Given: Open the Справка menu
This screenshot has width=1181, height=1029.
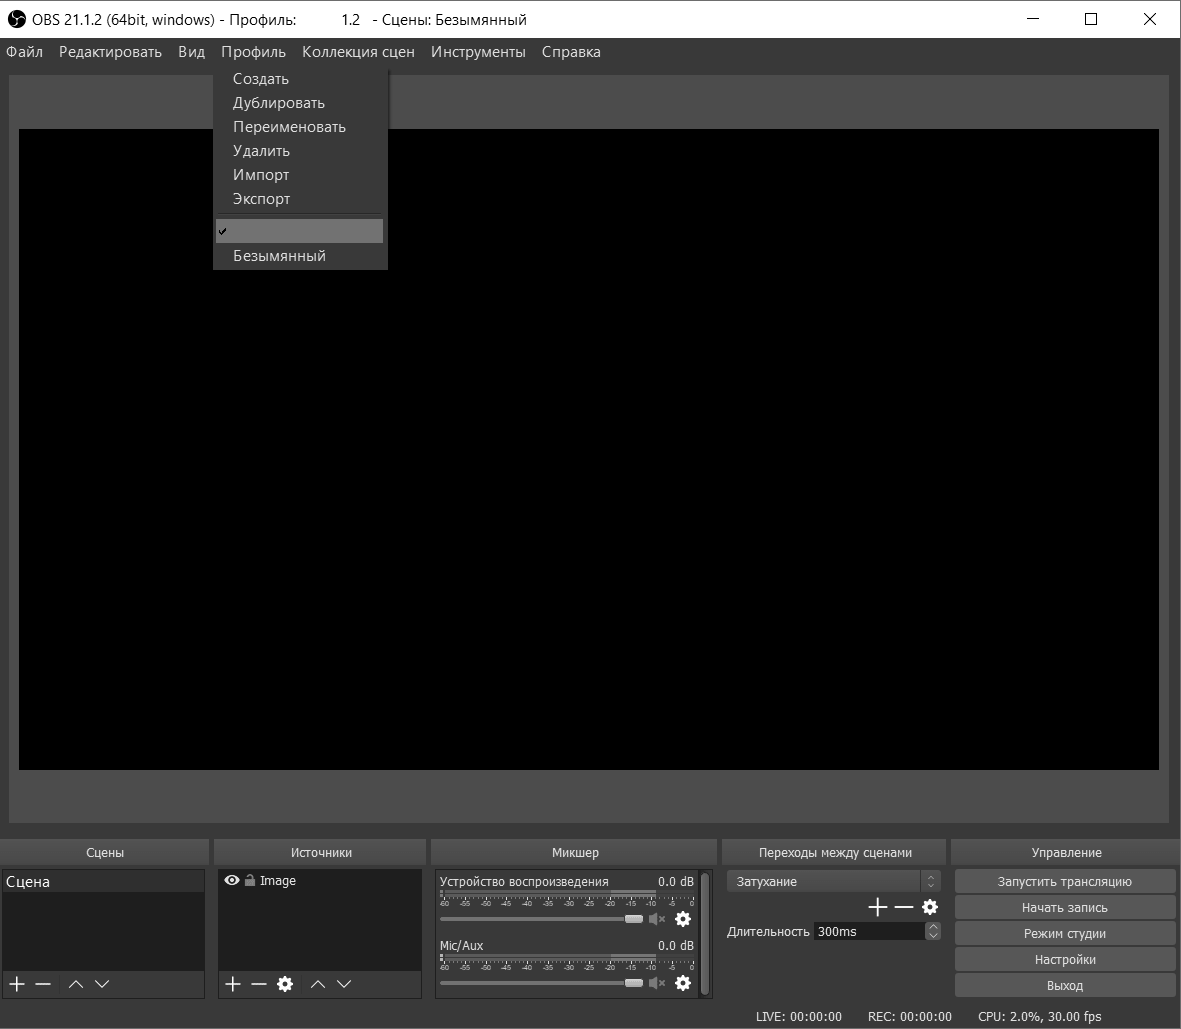Looking at the screenshot, I should coord(571,52).
